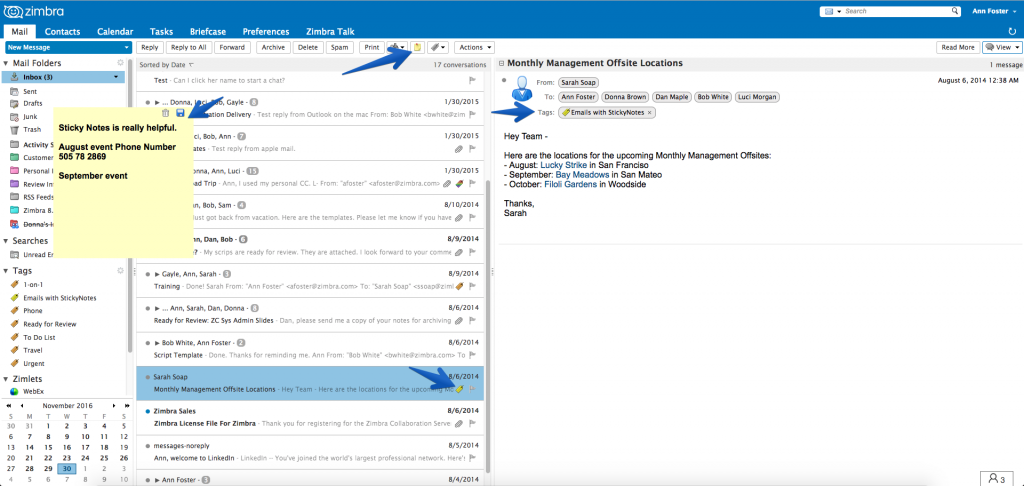Toggle flag on LinkedIn welcome message
This screenshot has height=486, width=1024.
coord(472,458)
